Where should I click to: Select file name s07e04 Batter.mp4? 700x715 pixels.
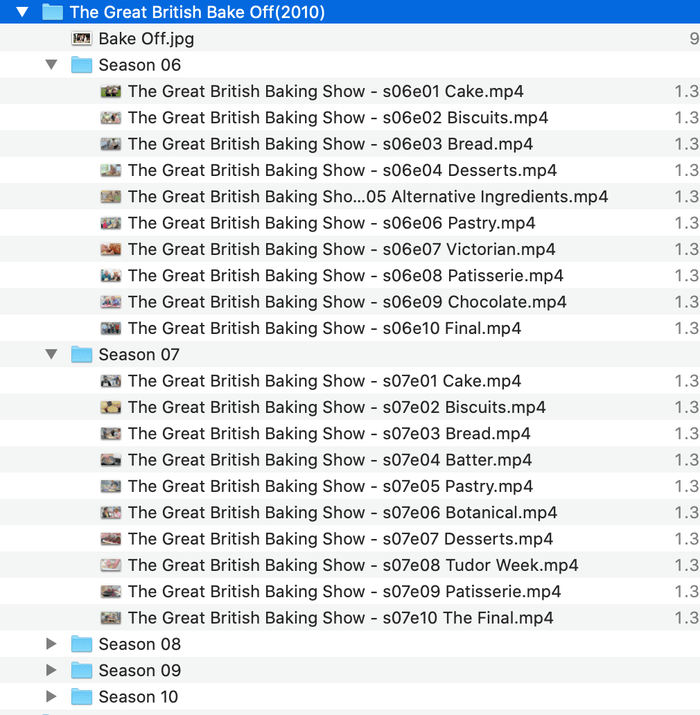coord(330,460)
